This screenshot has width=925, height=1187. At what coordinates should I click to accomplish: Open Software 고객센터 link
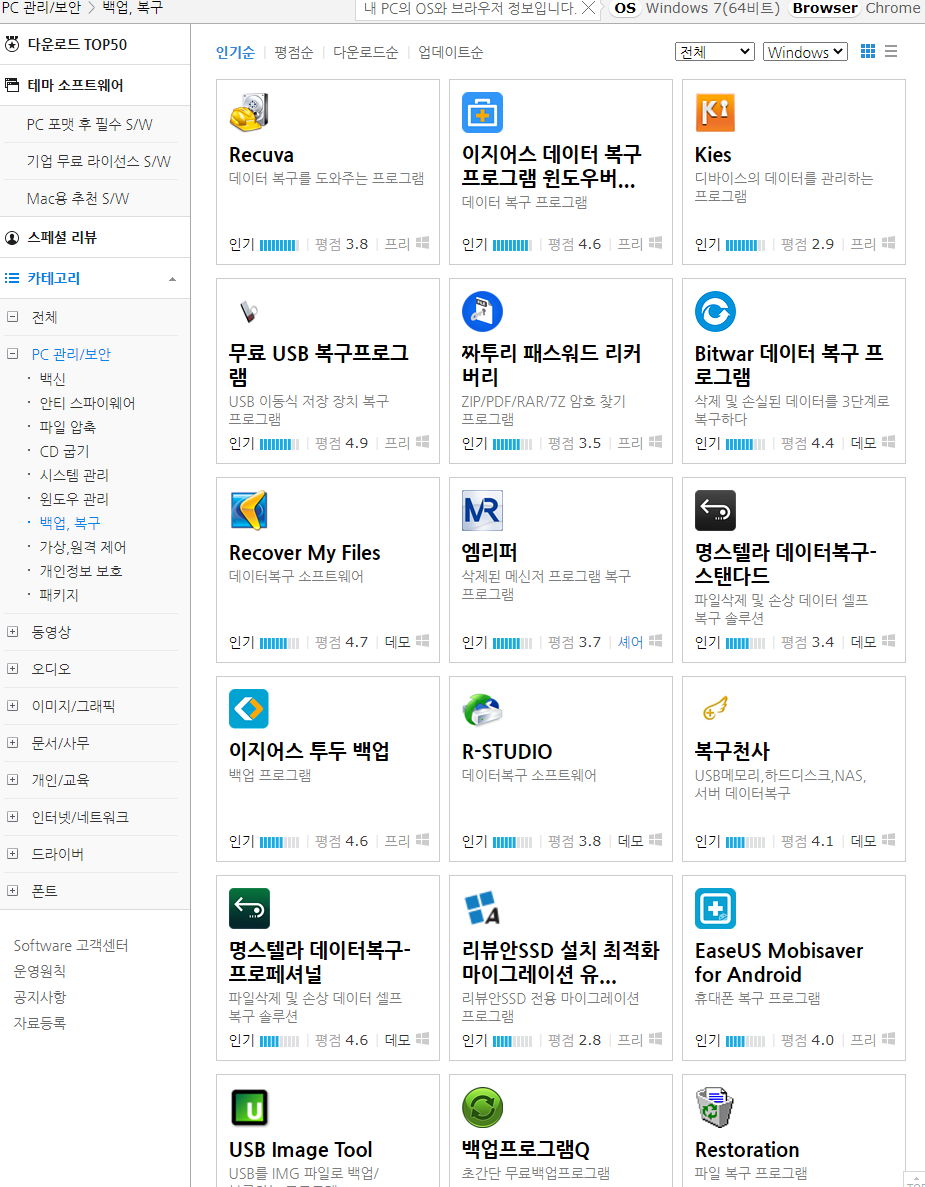(71, 946)
